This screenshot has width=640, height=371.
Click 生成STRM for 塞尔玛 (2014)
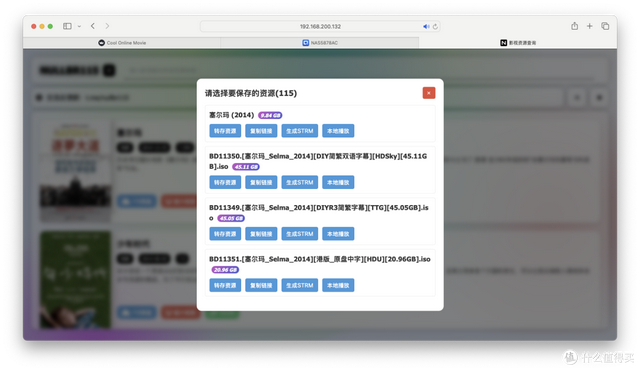pyautogui.click(x=300, y=131)
